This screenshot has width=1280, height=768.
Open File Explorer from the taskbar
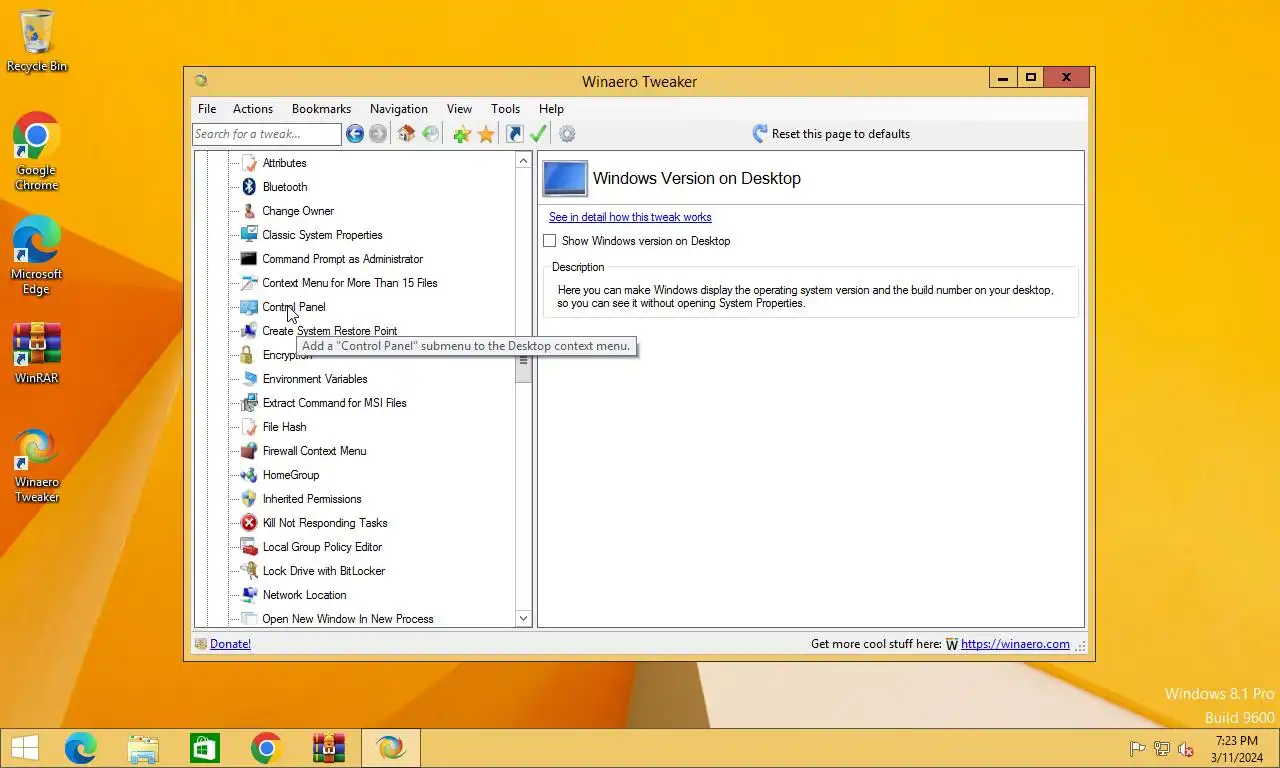[143, 748]
